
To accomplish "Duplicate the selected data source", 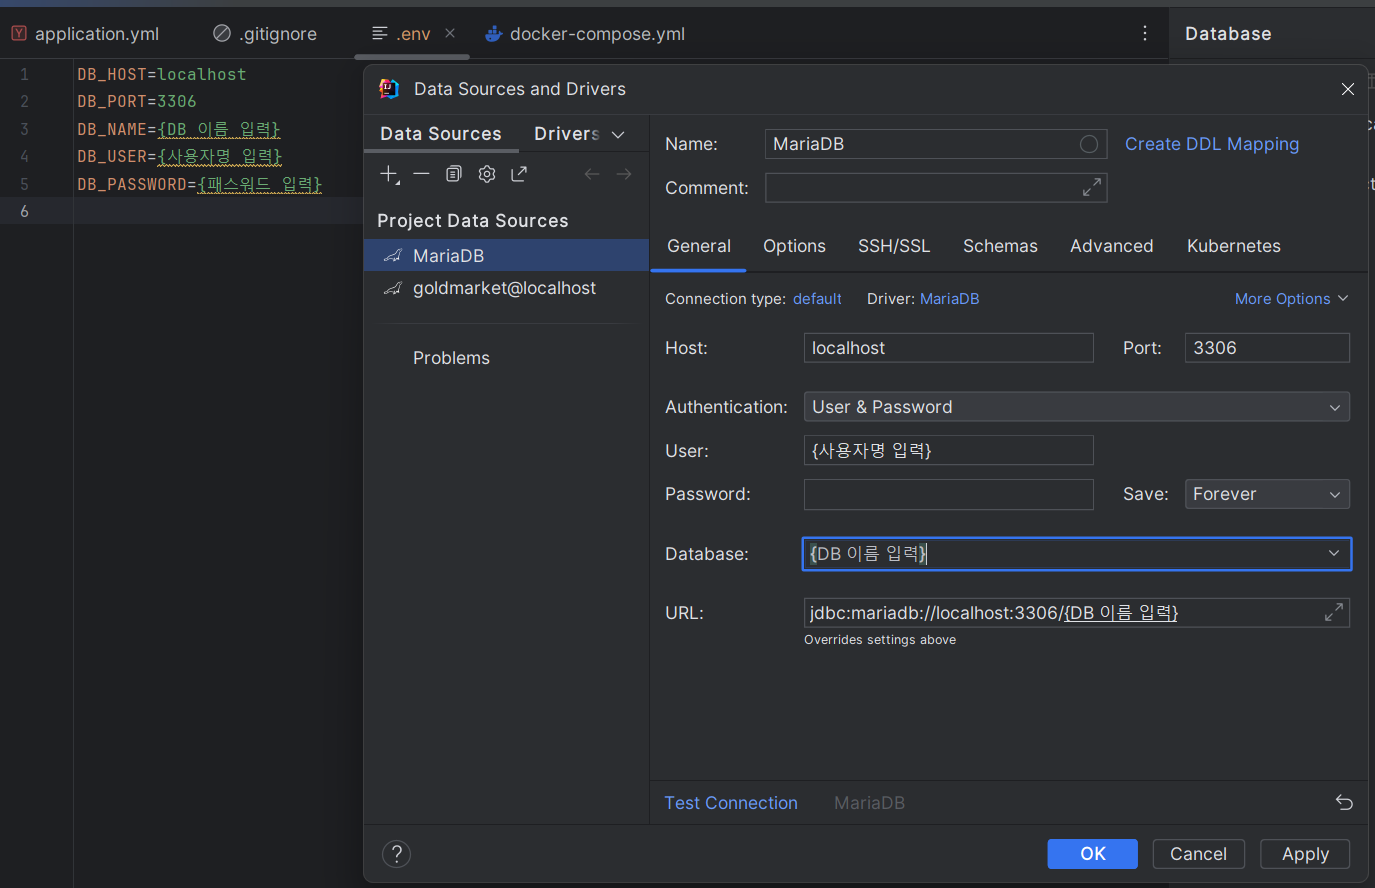I will click(x=454, y=174).
